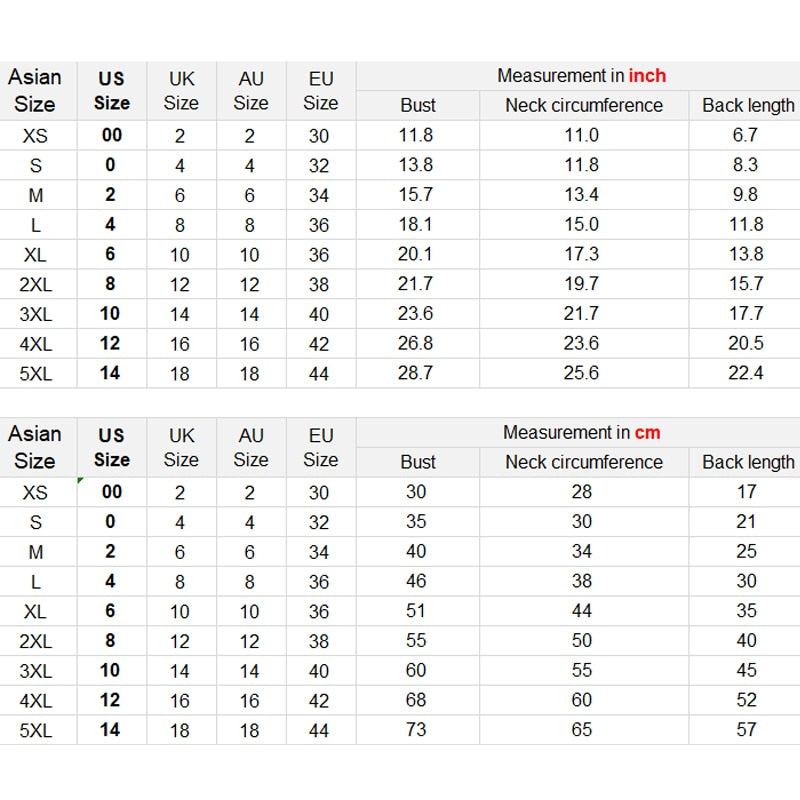Screen dimensions: 800x800
Task: Click Back length header in inch table
Action: pyautogui.click(x=747, y=105)
